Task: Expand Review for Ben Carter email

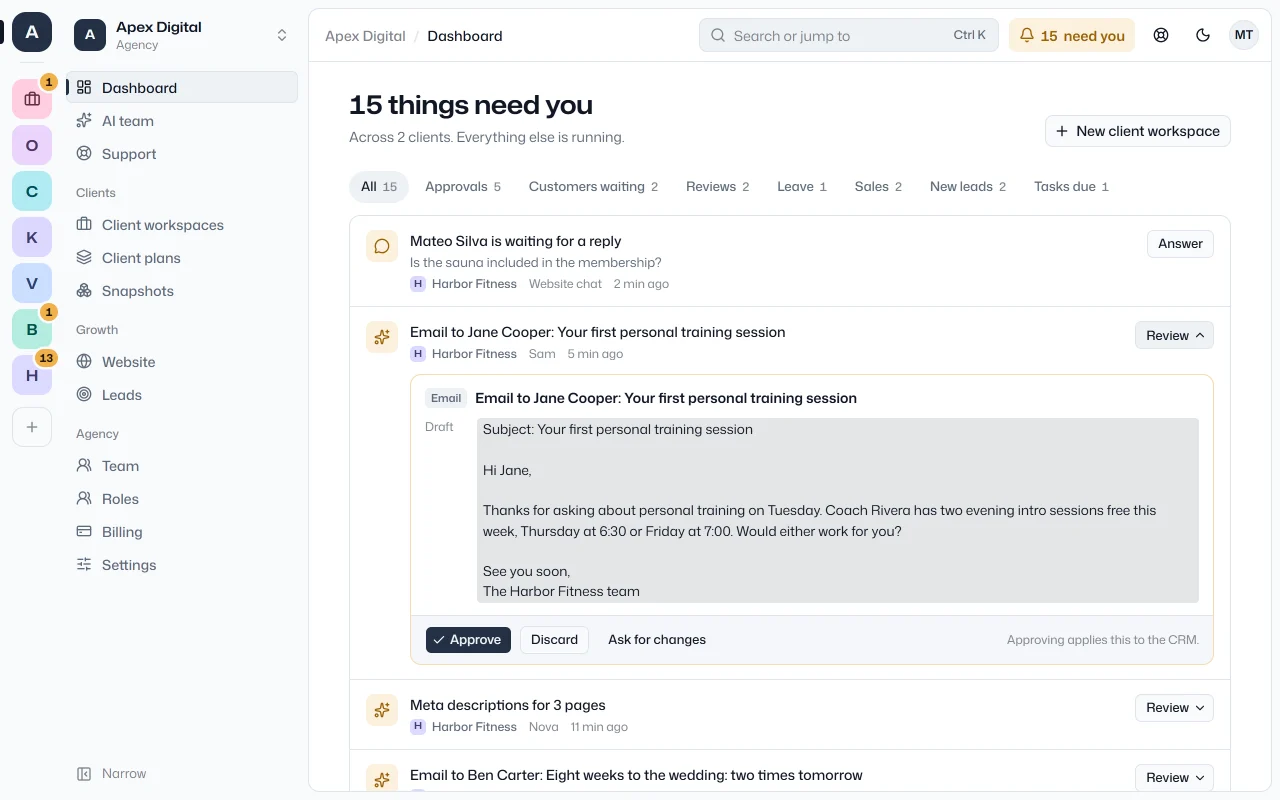Action: click(x=1174, y=777)
